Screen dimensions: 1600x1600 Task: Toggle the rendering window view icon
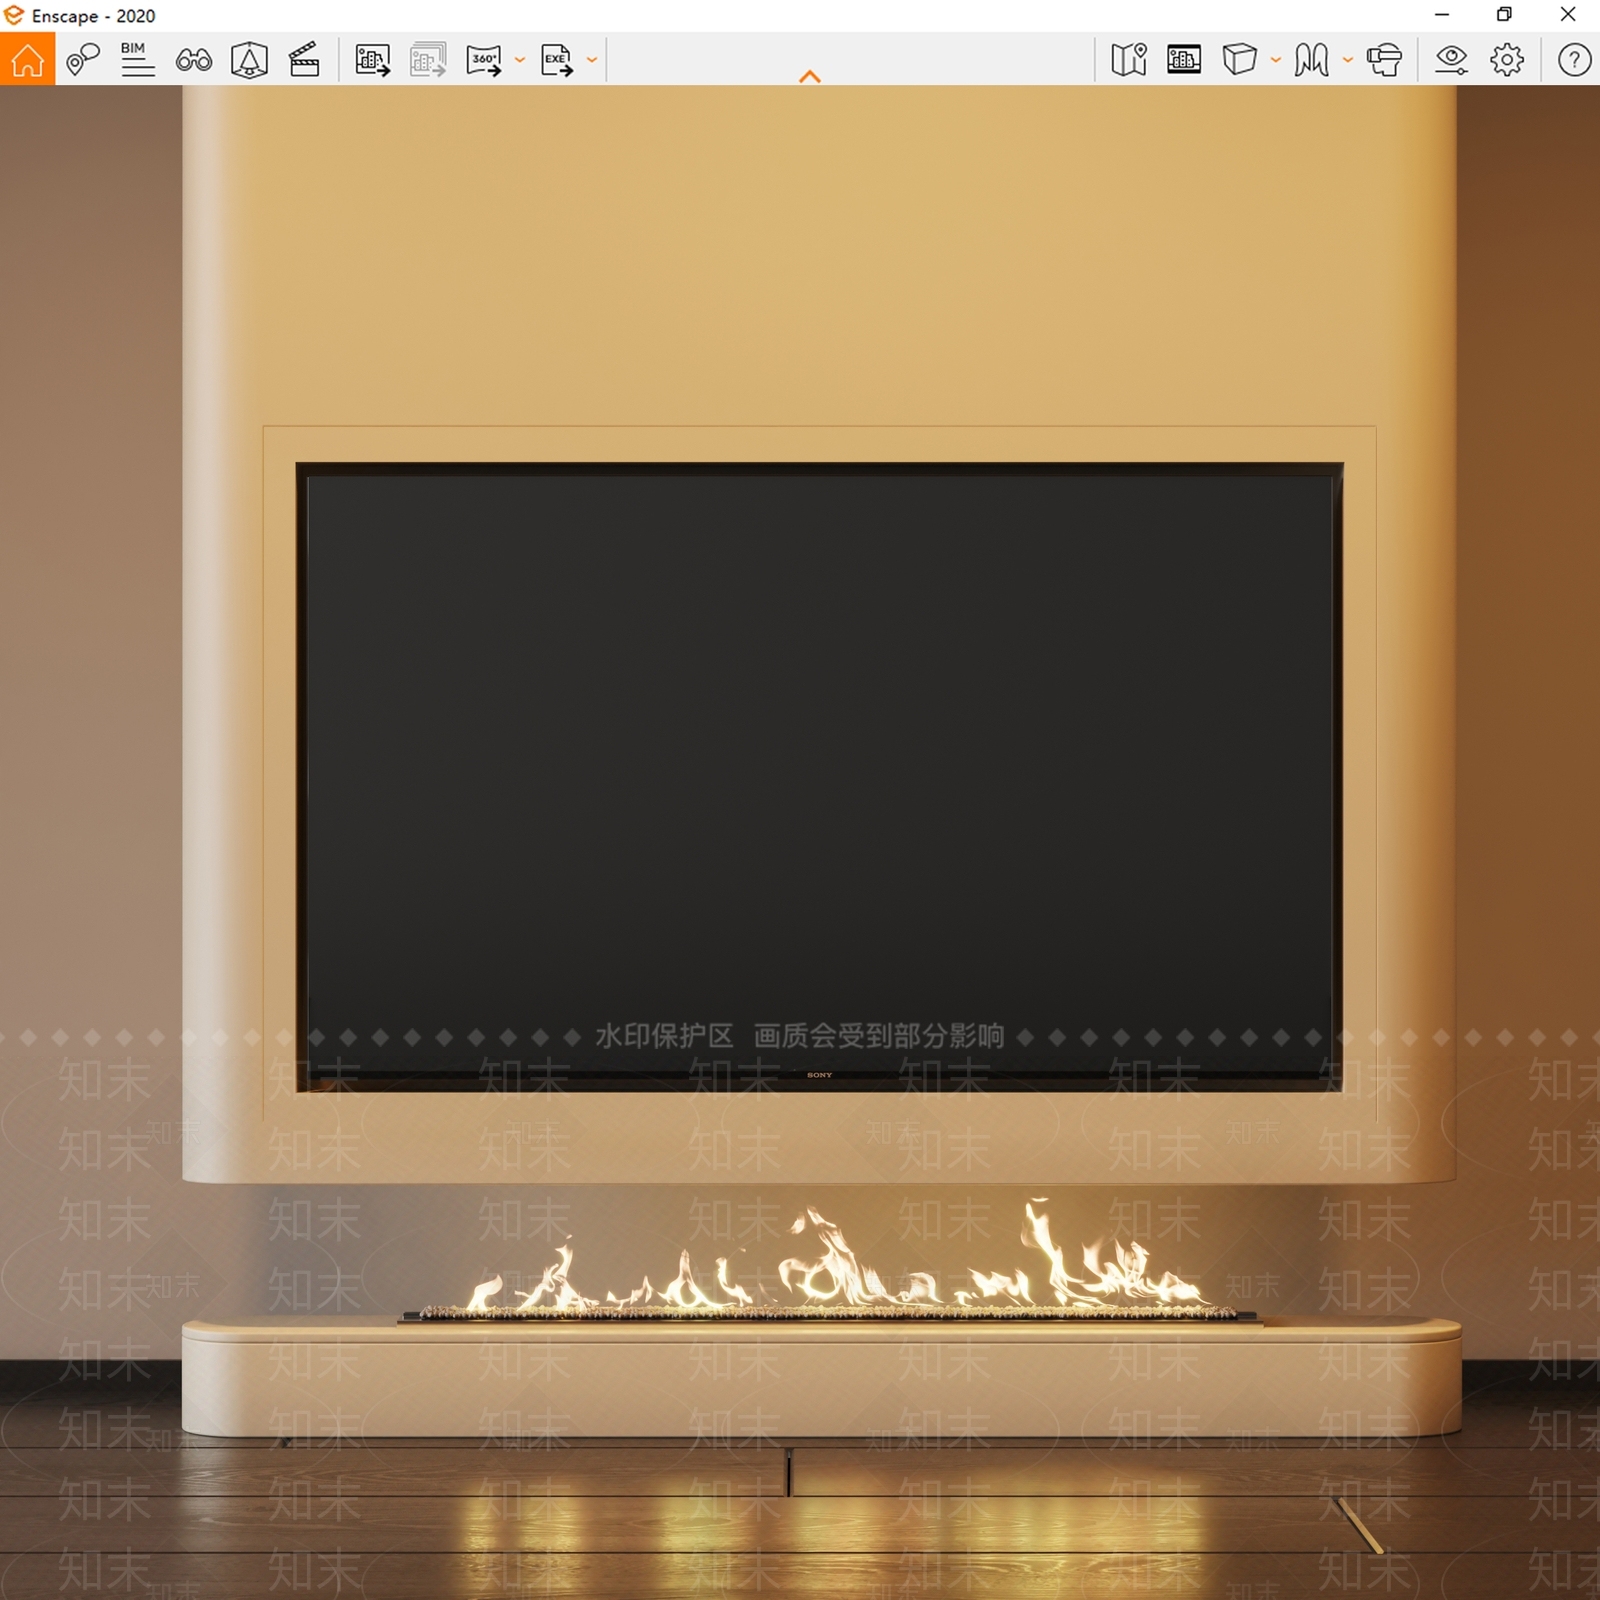pyautogui.click(x=1184, y=60)
